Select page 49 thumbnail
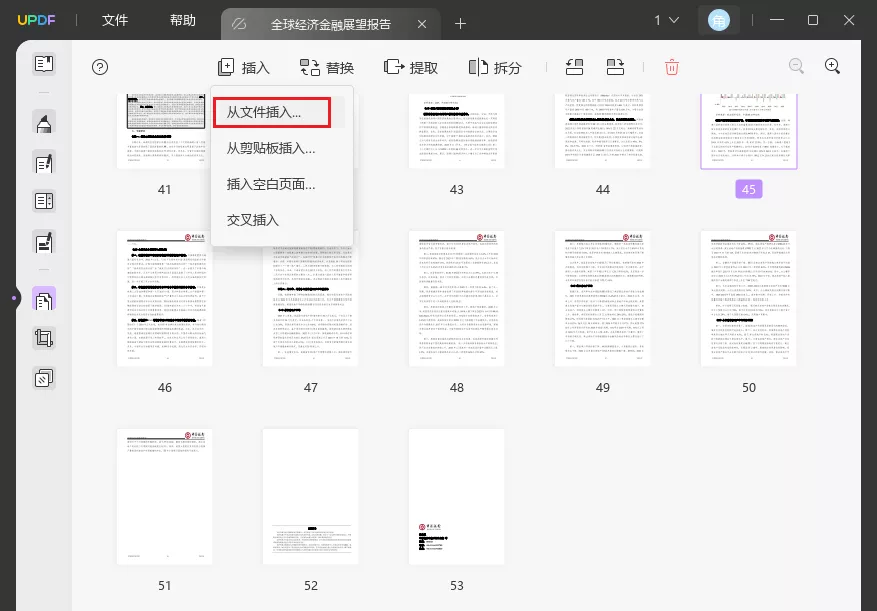The image size is (877, 611). 602,299
